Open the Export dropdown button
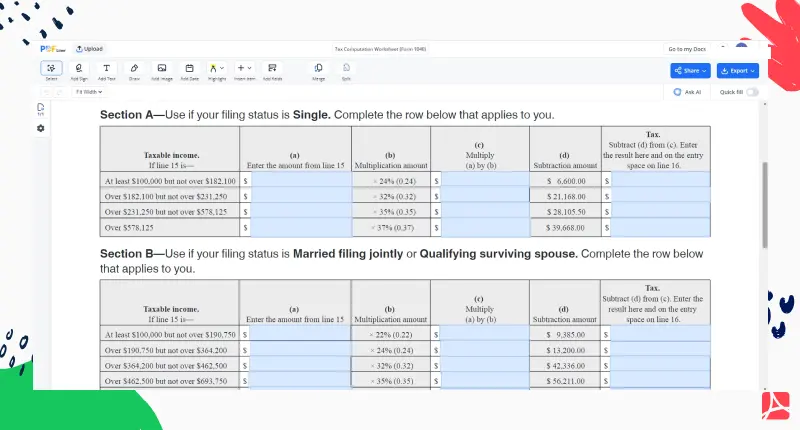 pos(738,70)
